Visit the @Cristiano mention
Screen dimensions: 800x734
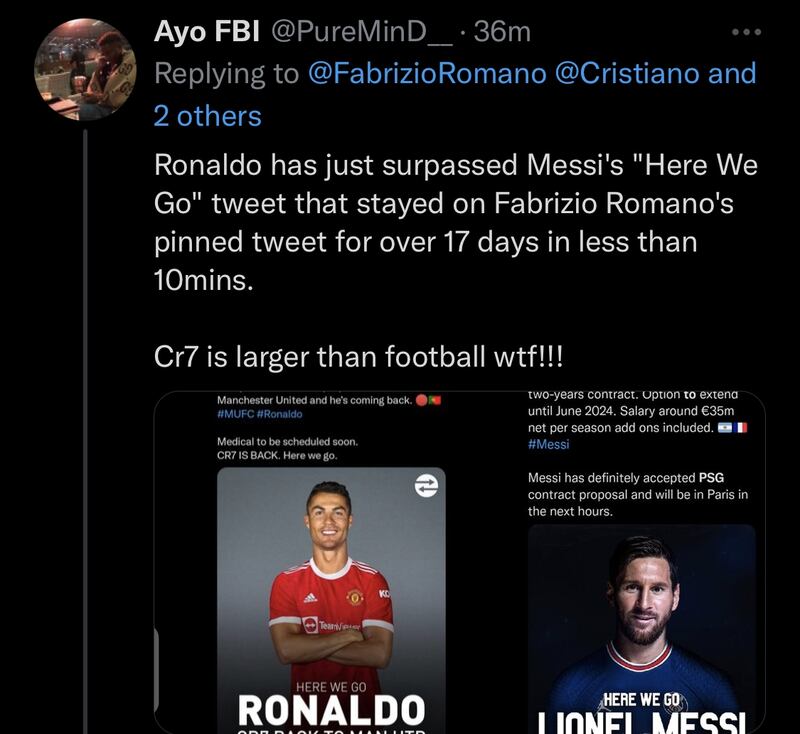point(625,73)
